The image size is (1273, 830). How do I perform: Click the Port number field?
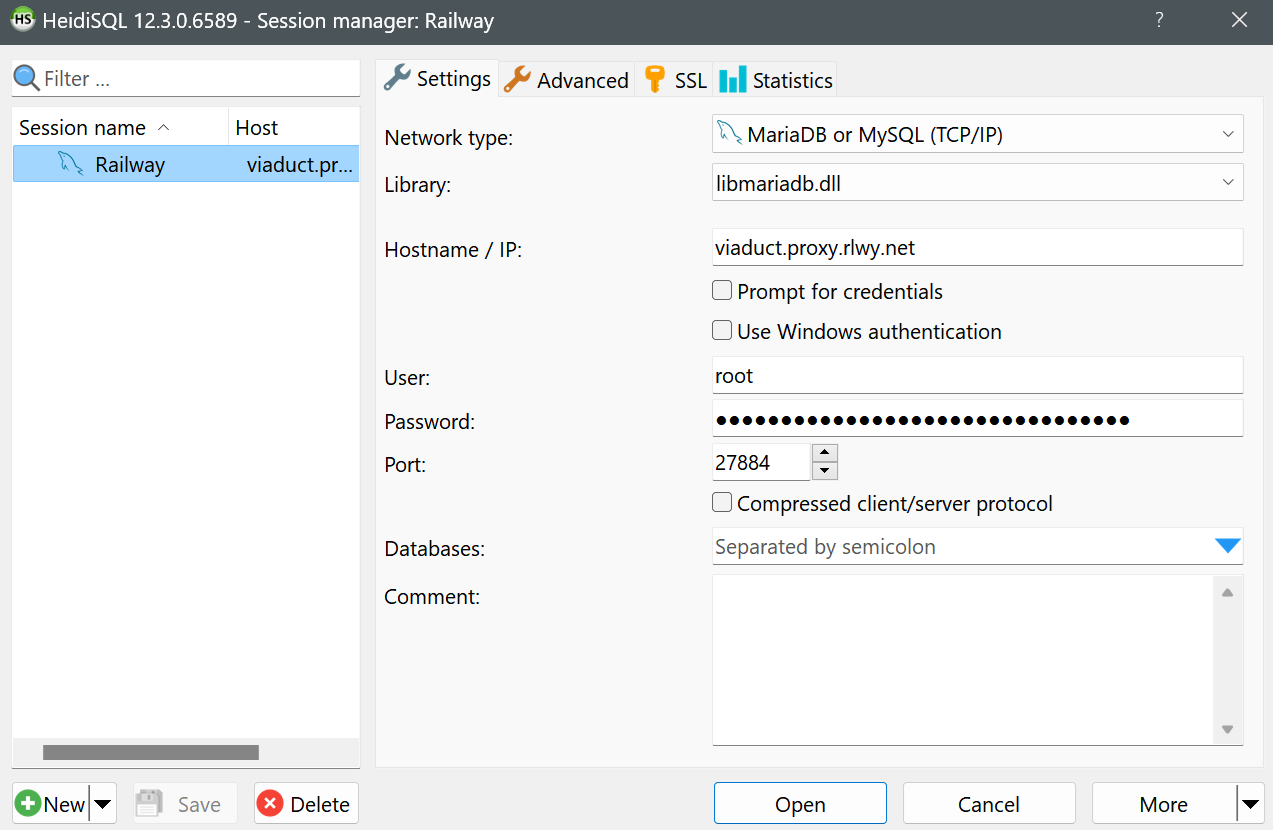[761, 462]
